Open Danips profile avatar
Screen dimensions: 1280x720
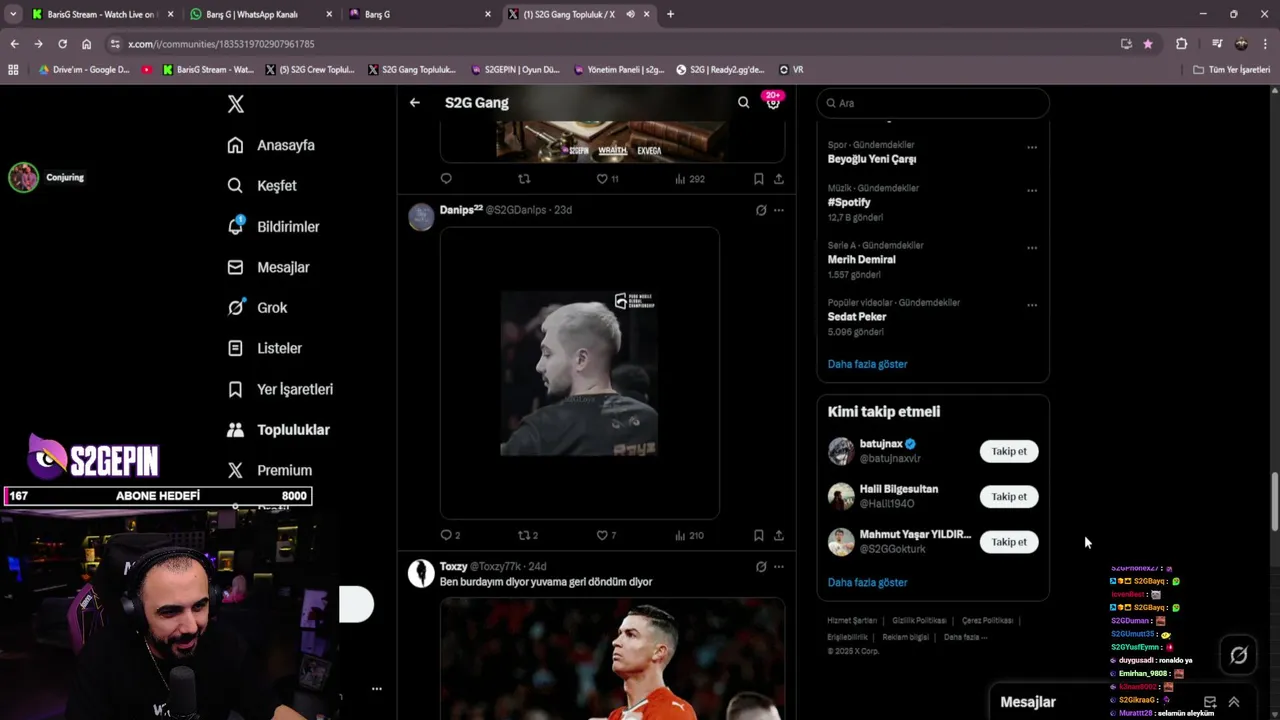(421, 217)
